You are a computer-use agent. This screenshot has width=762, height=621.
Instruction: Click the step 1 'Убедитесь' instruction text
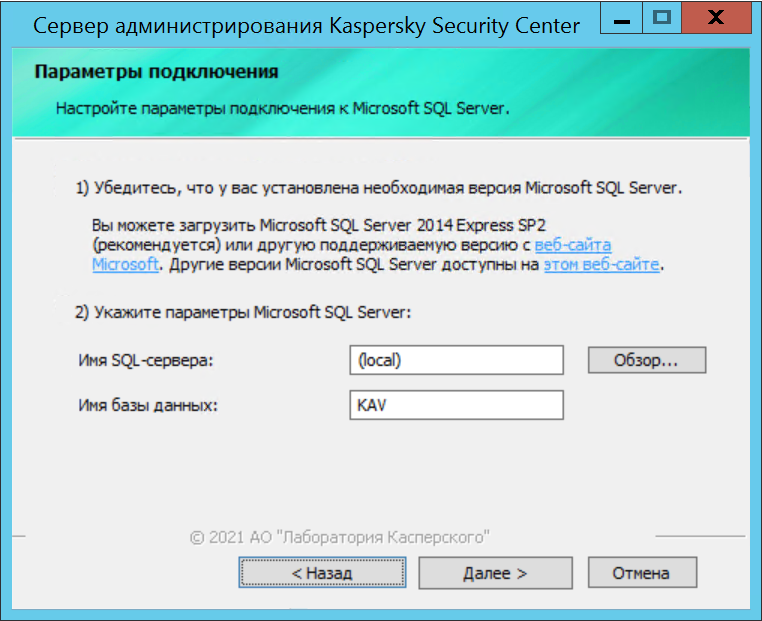click(379, 187)
